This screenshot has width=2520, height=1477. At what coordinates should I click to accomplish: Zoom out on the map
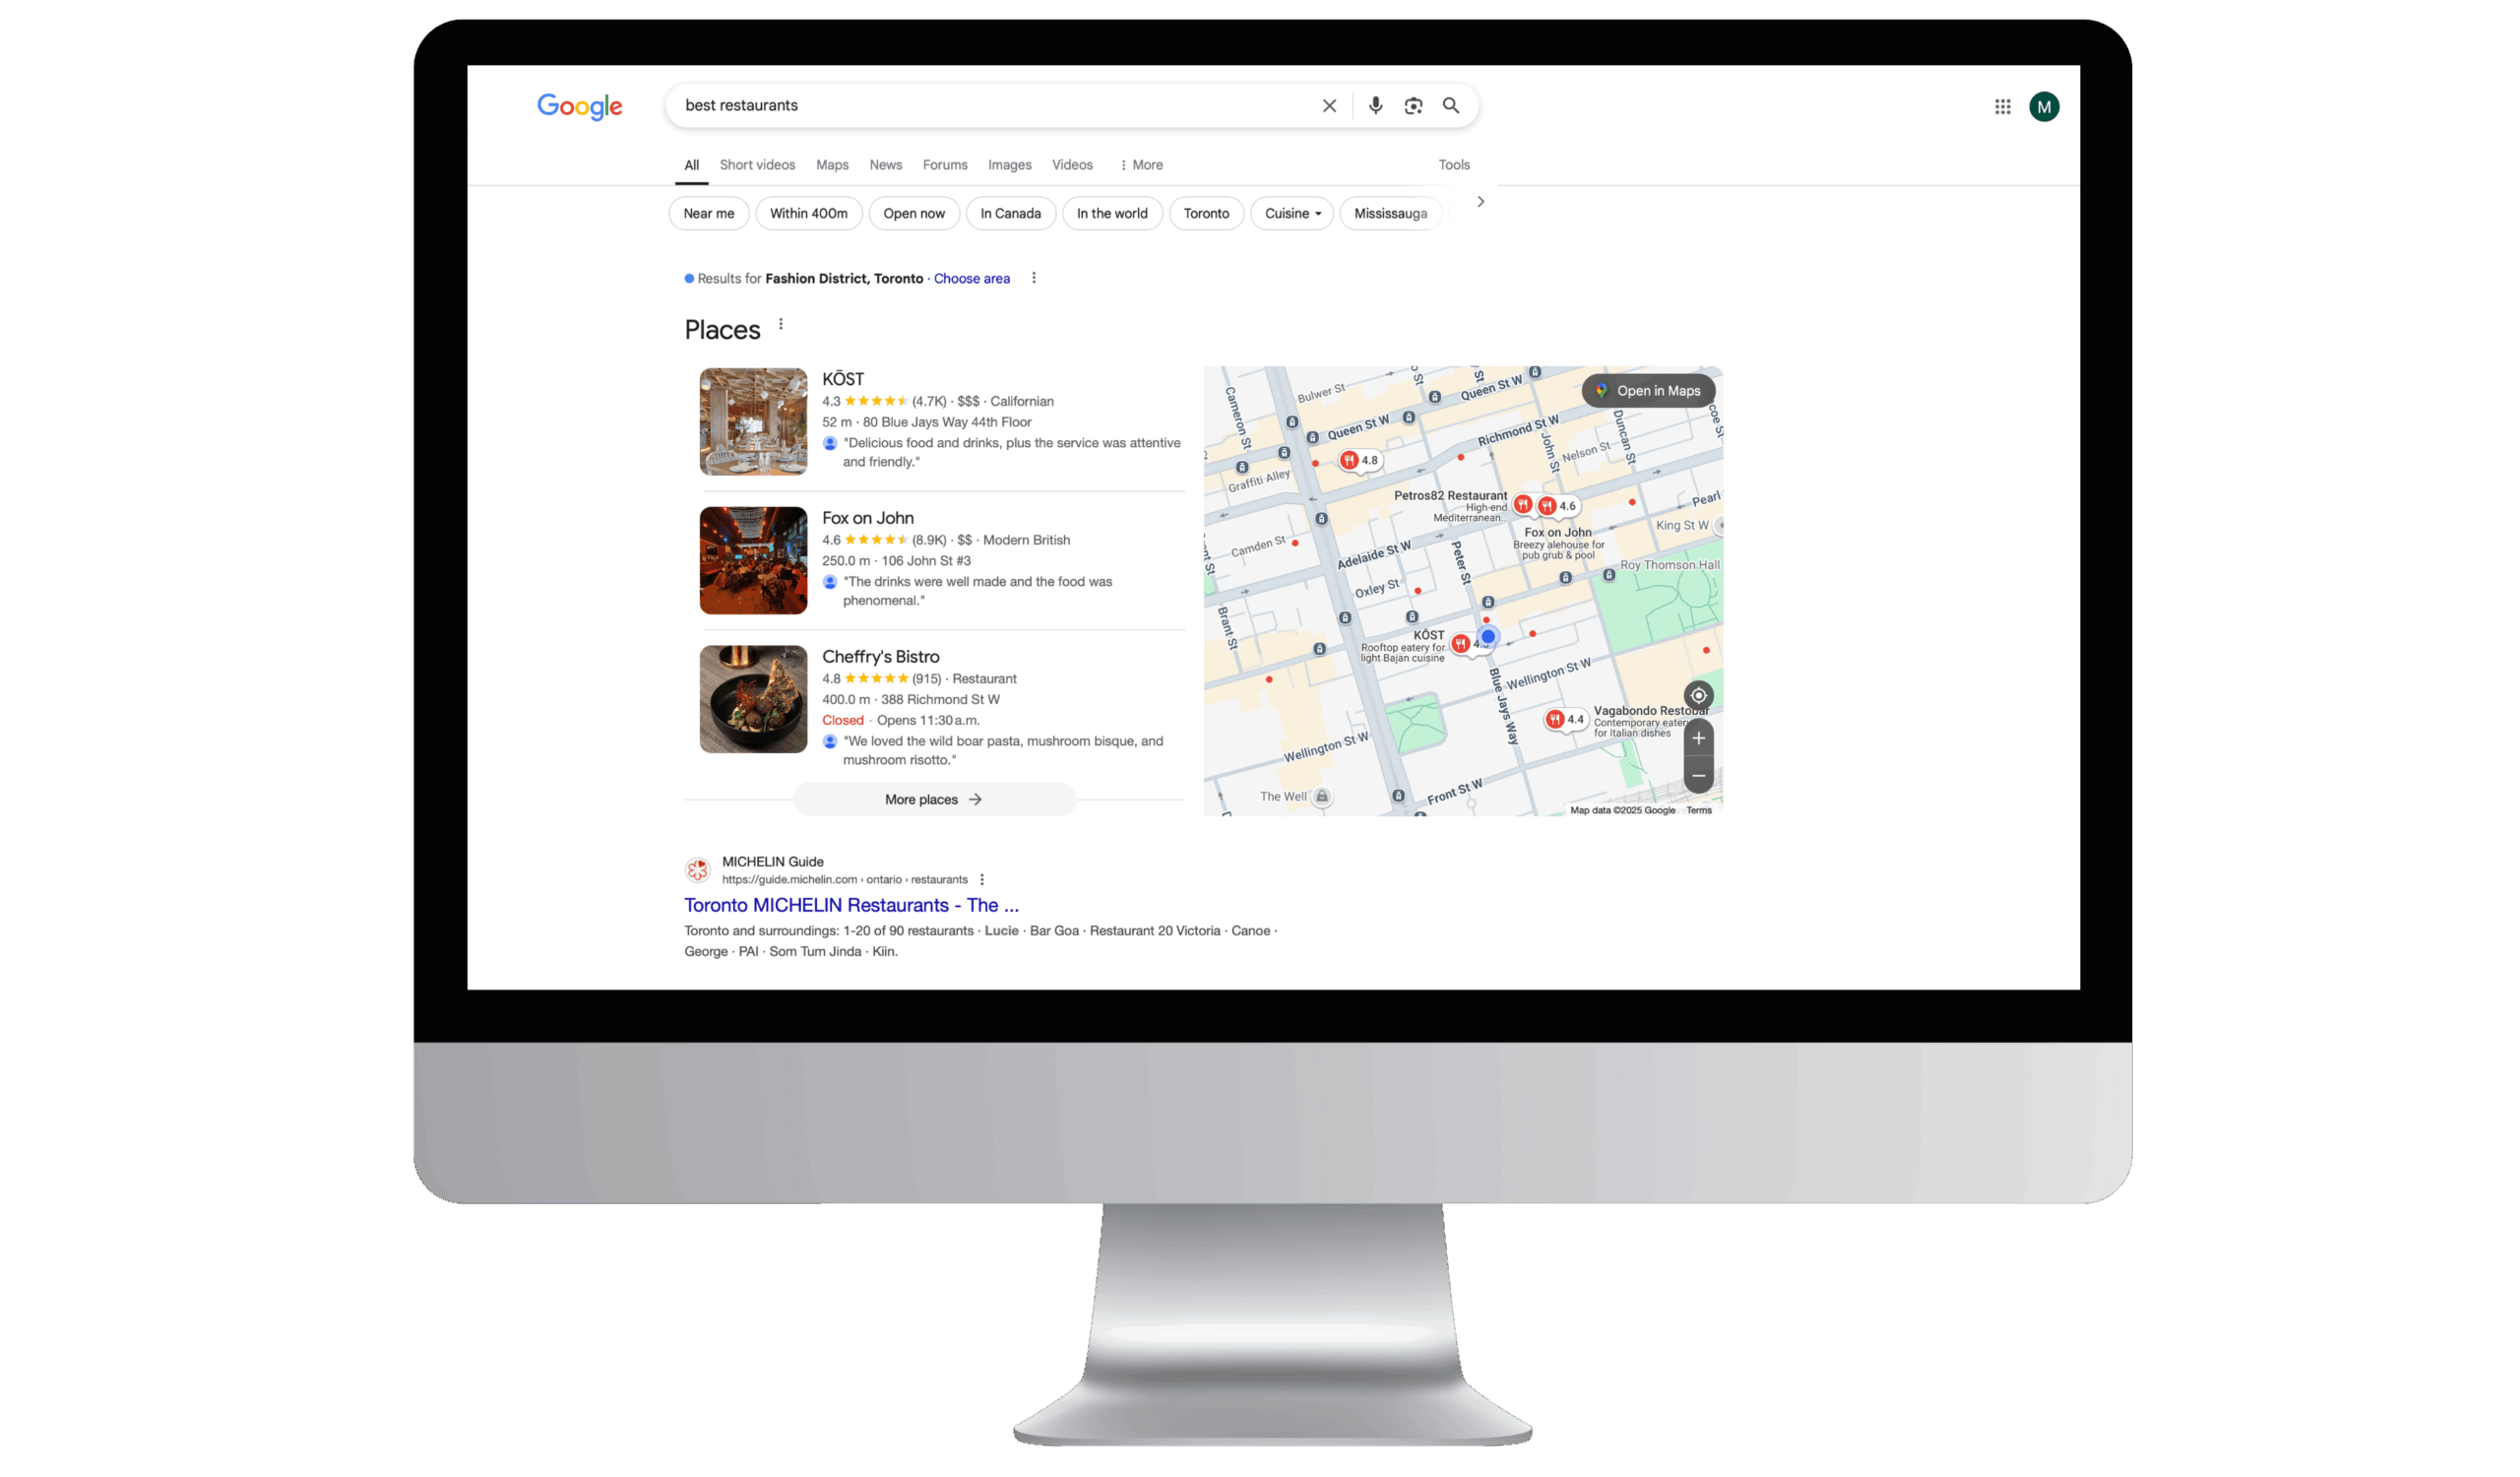(x=1698, y=776)
